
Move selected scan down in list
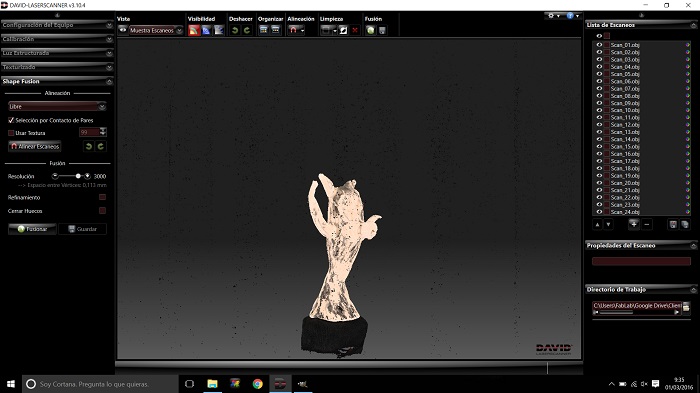608,225
